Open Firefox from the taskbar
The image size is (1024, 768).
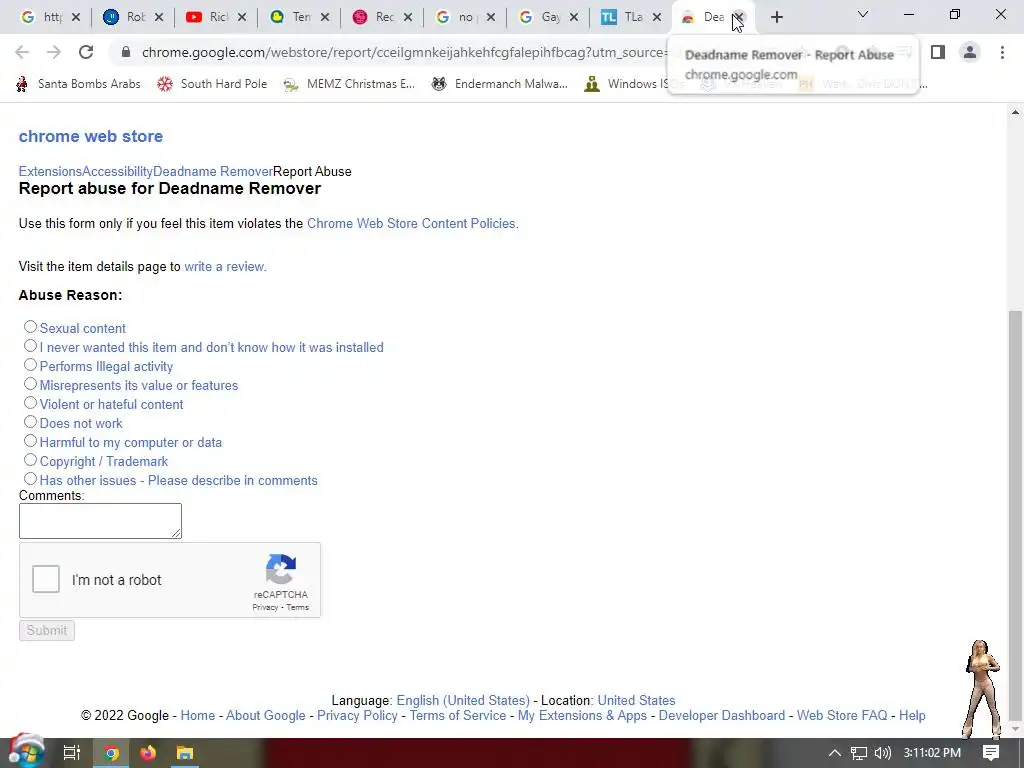[x=148, y=753]
